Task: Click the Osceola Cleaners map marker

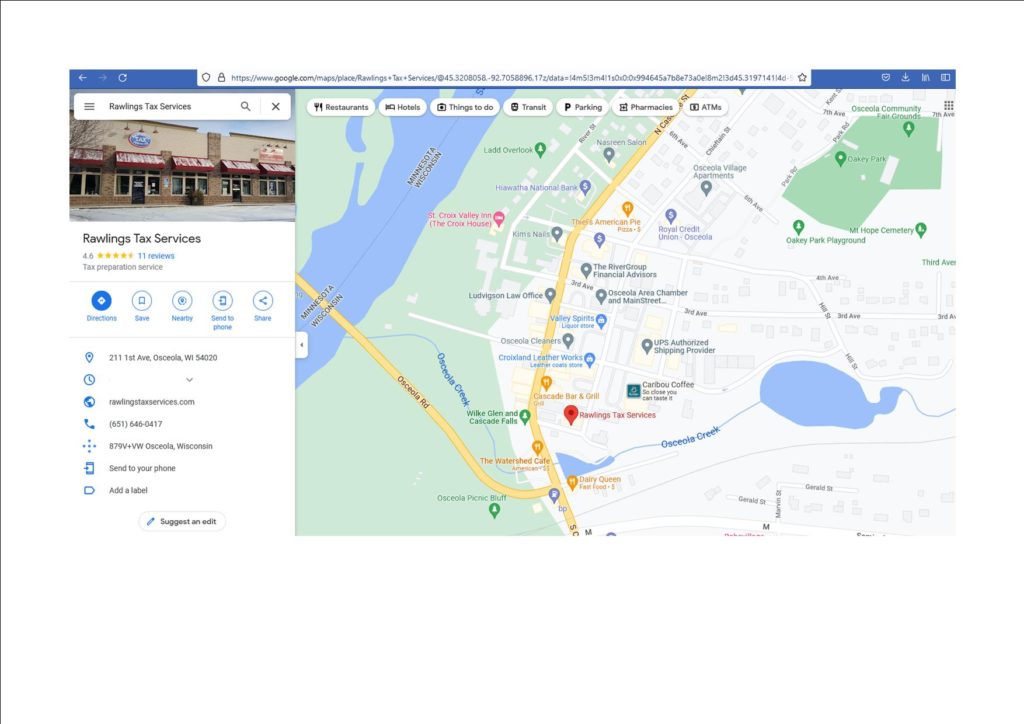Action: coord(568,341)
